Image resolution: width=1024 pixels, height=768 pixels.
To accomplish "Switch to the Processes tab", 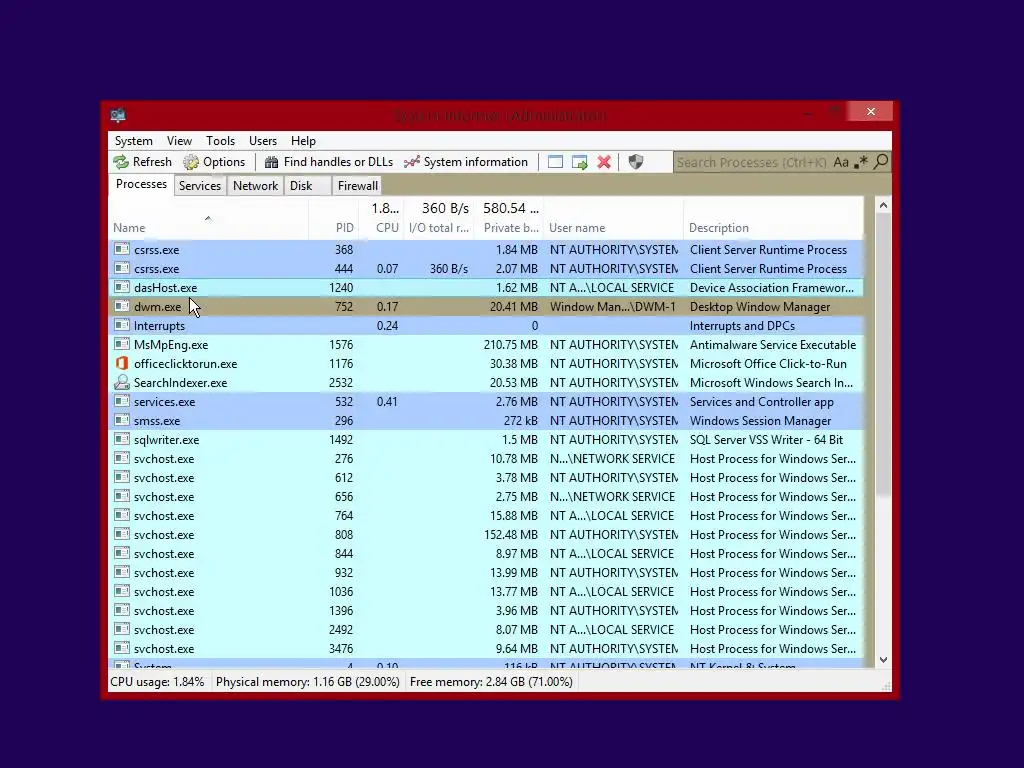I will click(141, 184).
